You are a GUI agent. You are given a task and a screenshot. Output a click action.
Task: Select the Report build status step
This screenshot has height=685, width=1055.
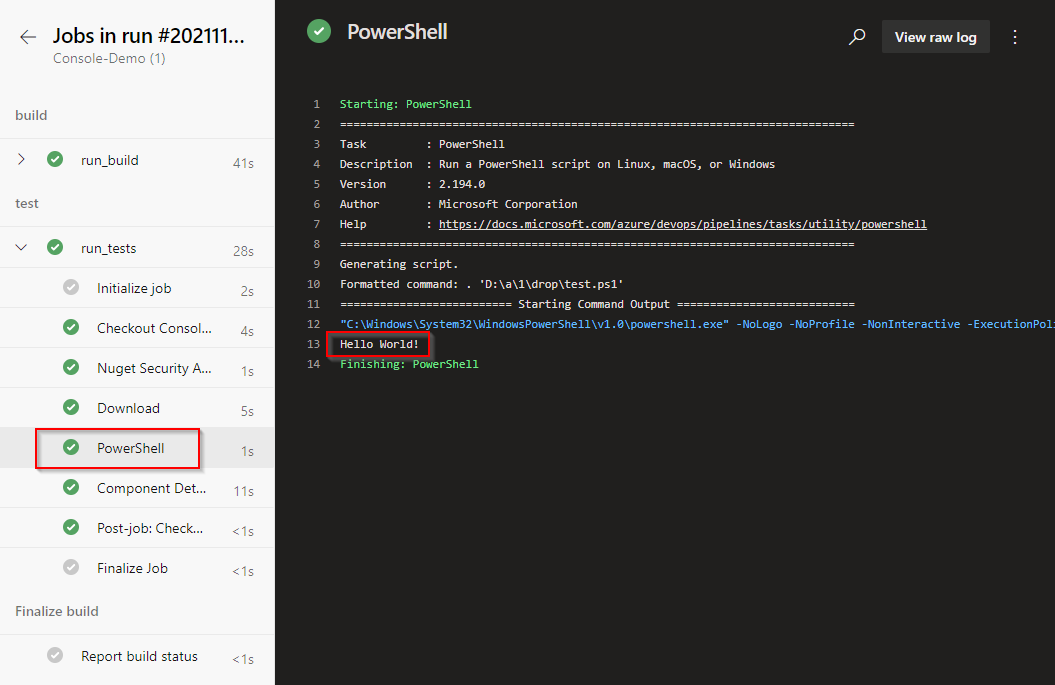point(139,656)
